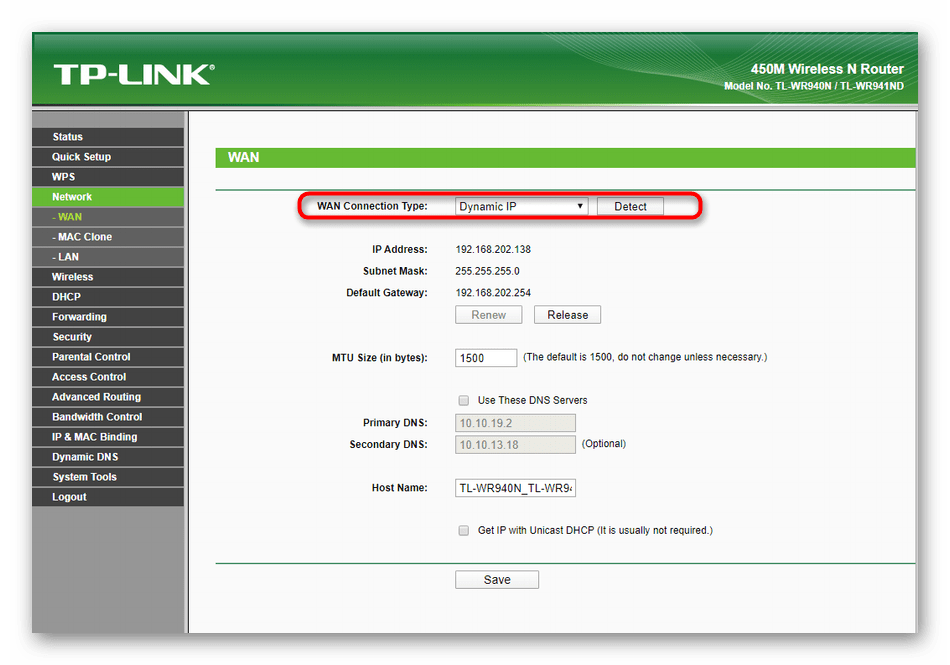This screenshot has height=665, width=950.
Task: Open Advanced Routing in the sidebar
Action: pyautogui.click(x=108, y=397)
